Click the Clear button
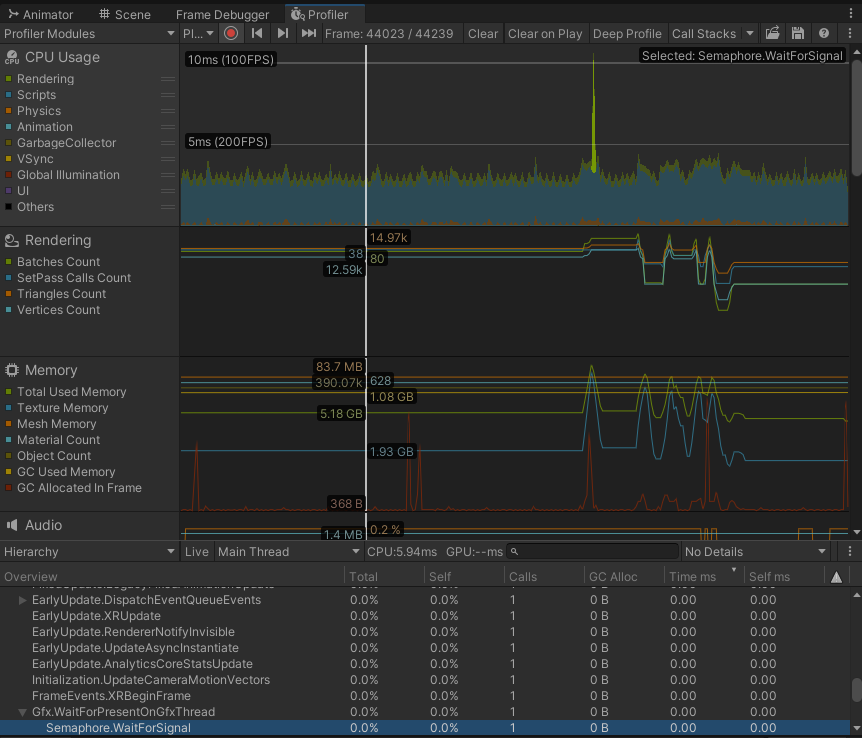The height and width of the screenshot is (738, 862). [483, 33]
